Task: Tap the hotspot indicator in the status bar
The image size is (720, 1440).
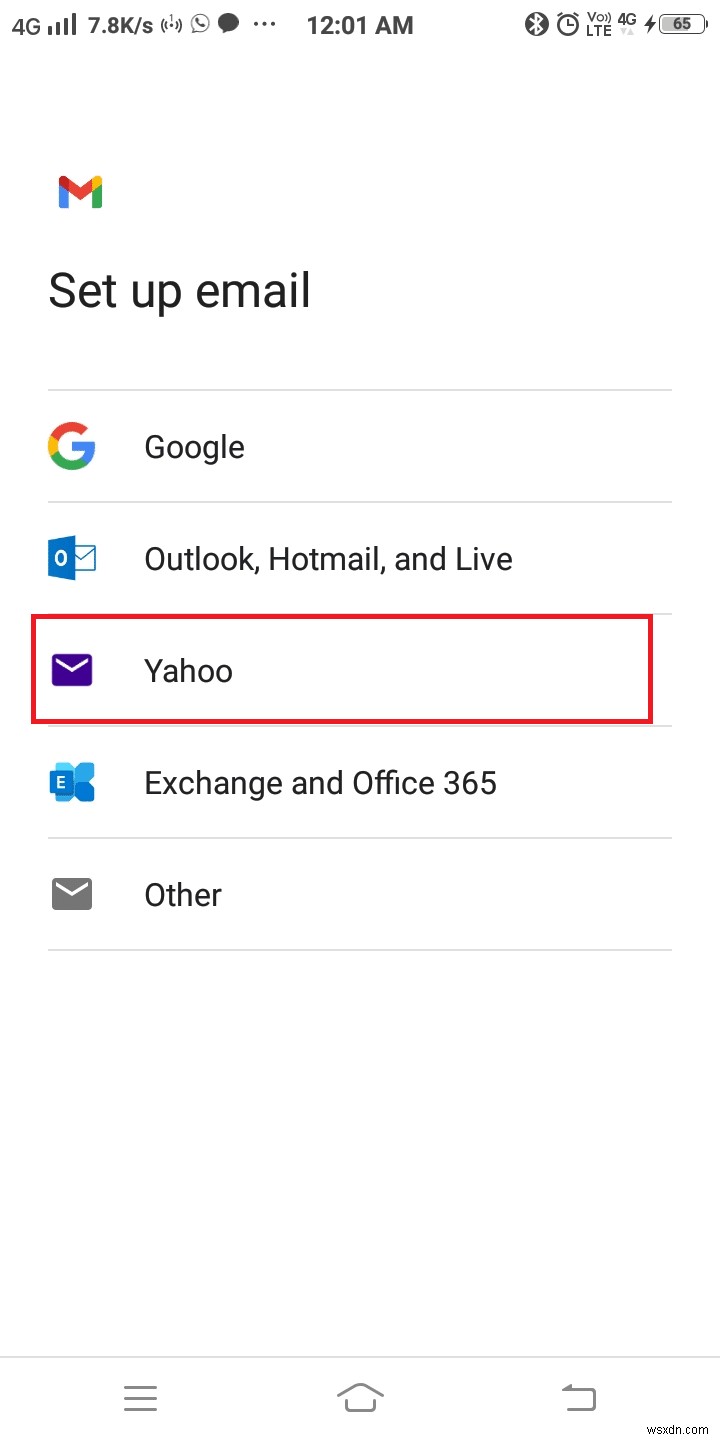Action: [x=170, y=24]
